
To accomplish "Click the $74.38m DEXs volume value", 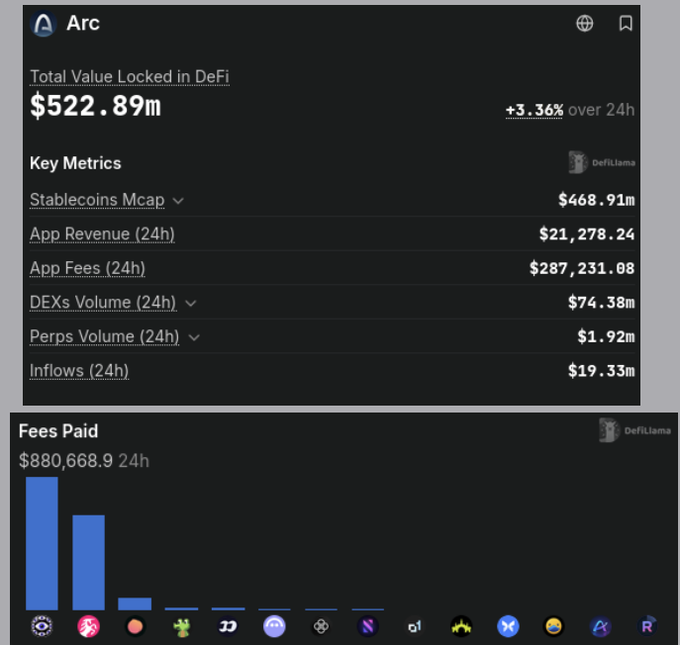I will pyautogui.click(x=601, y=302).
